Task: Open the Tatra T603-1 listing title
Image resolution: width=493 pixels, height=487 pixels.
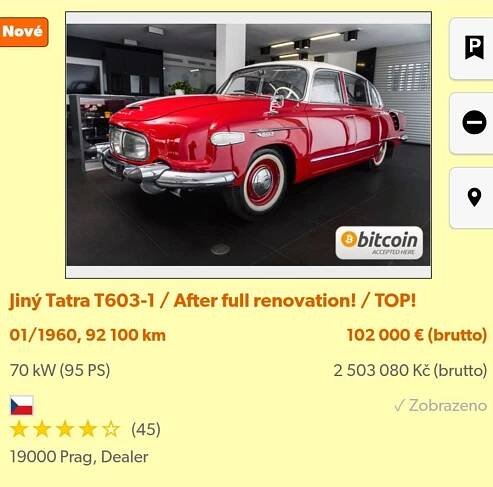Action: click(213, 301)
